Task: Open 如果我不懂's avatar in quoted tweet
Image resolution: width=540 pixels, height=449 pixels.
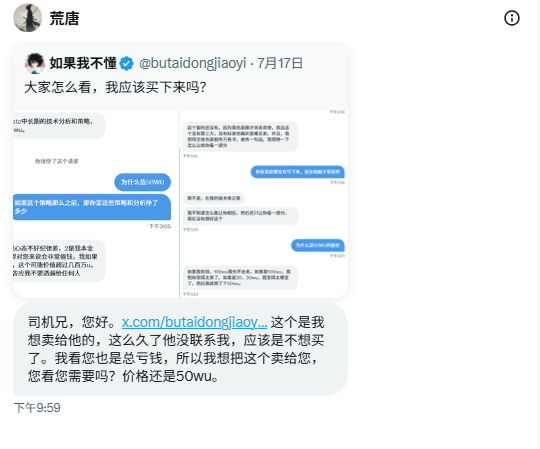Action: point(35,63)
